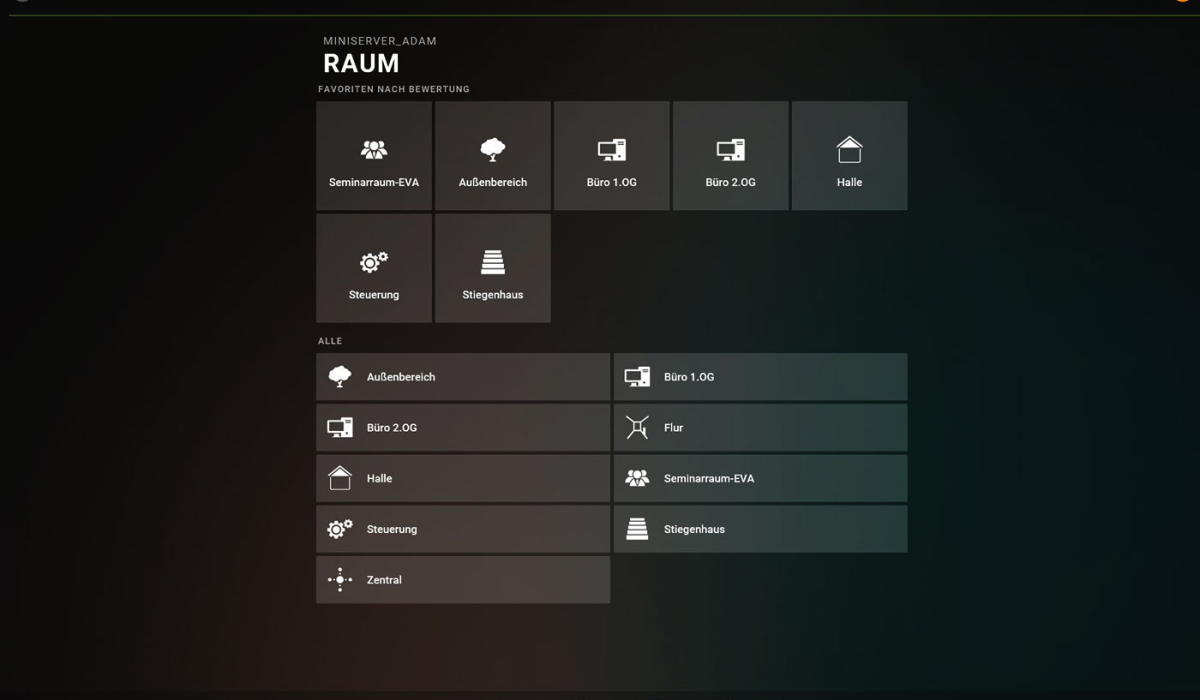Click the RAUM page heading

pyautogui.click(x=361, y=64)
